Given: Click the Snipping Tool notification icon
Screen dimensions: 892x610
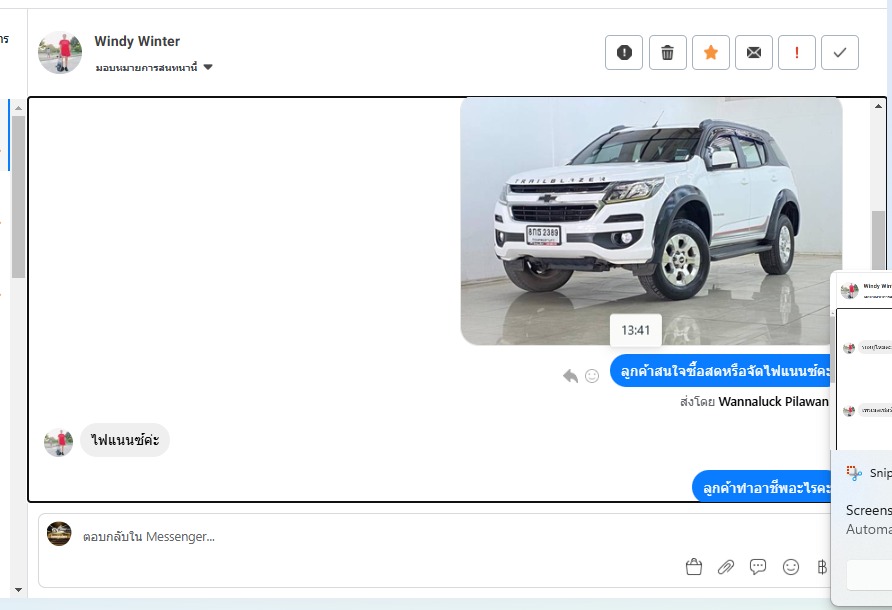Looking at the screenshot, I should [854, 473].
